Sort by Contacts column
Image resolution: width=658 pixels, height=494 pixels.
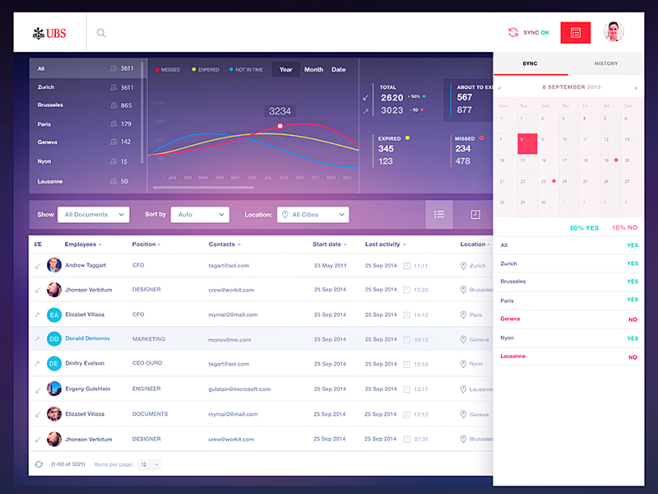point(225,244)
